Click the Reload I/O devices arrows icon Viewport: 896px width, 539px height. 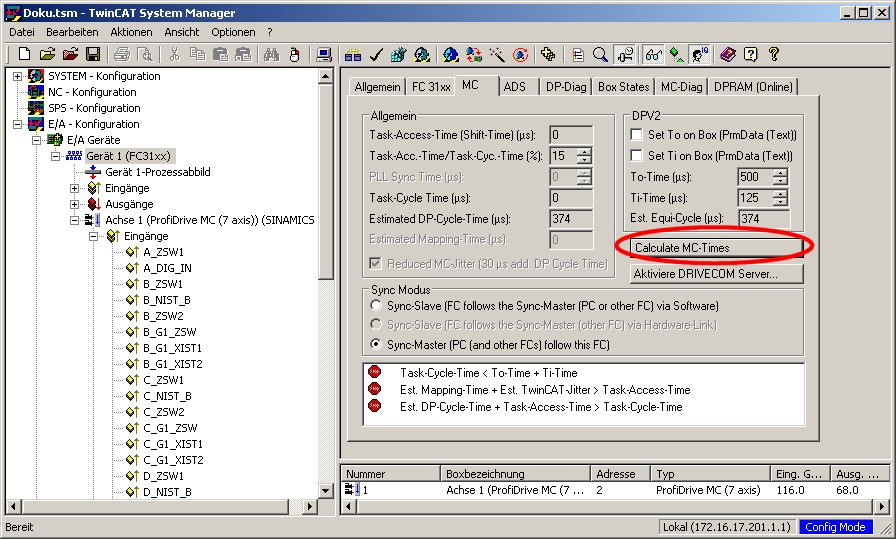(474, 54)
